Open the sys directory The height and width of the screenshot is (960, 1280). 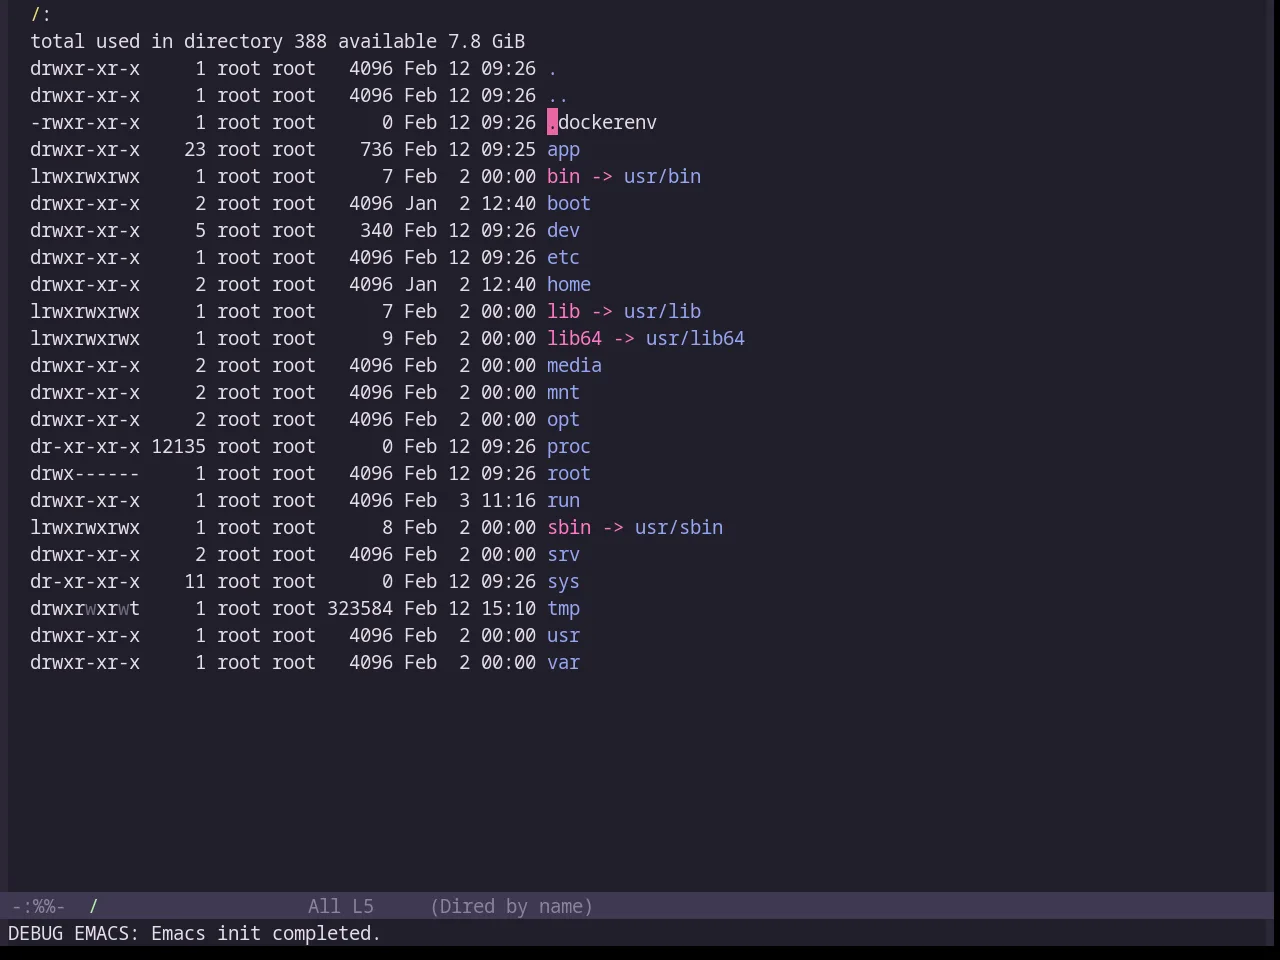click(563, 582)
